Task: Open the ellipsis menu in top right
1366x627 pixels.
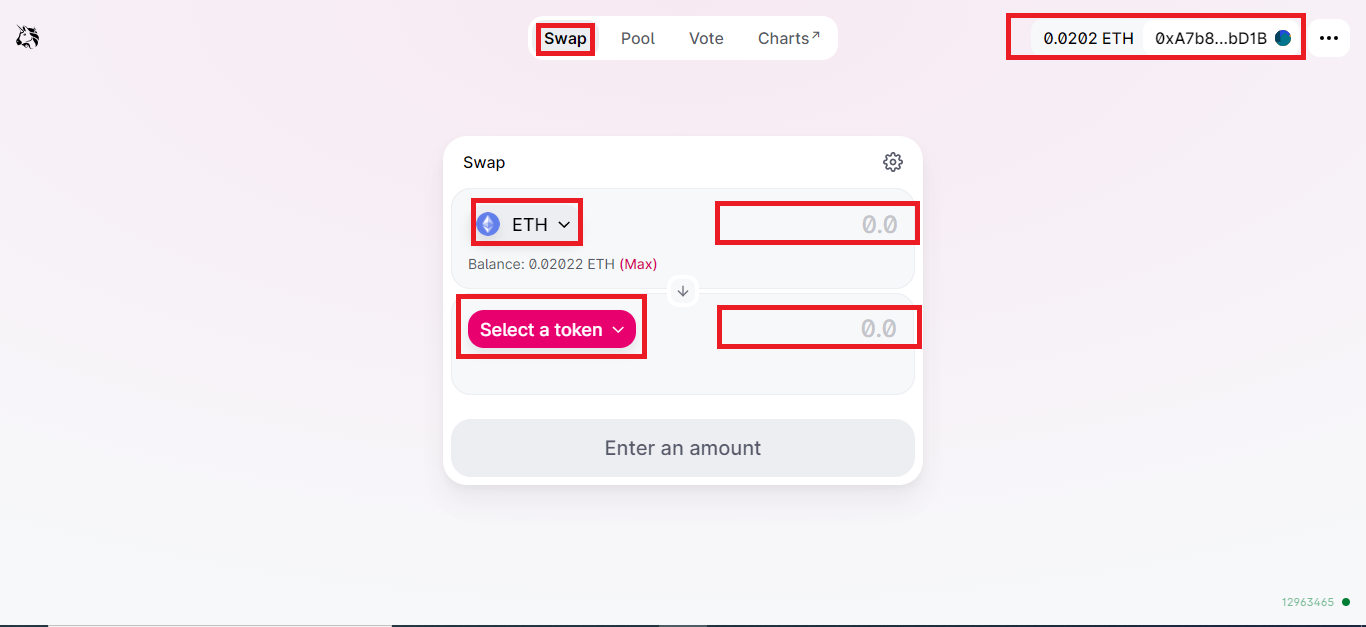Action: 1329,37
